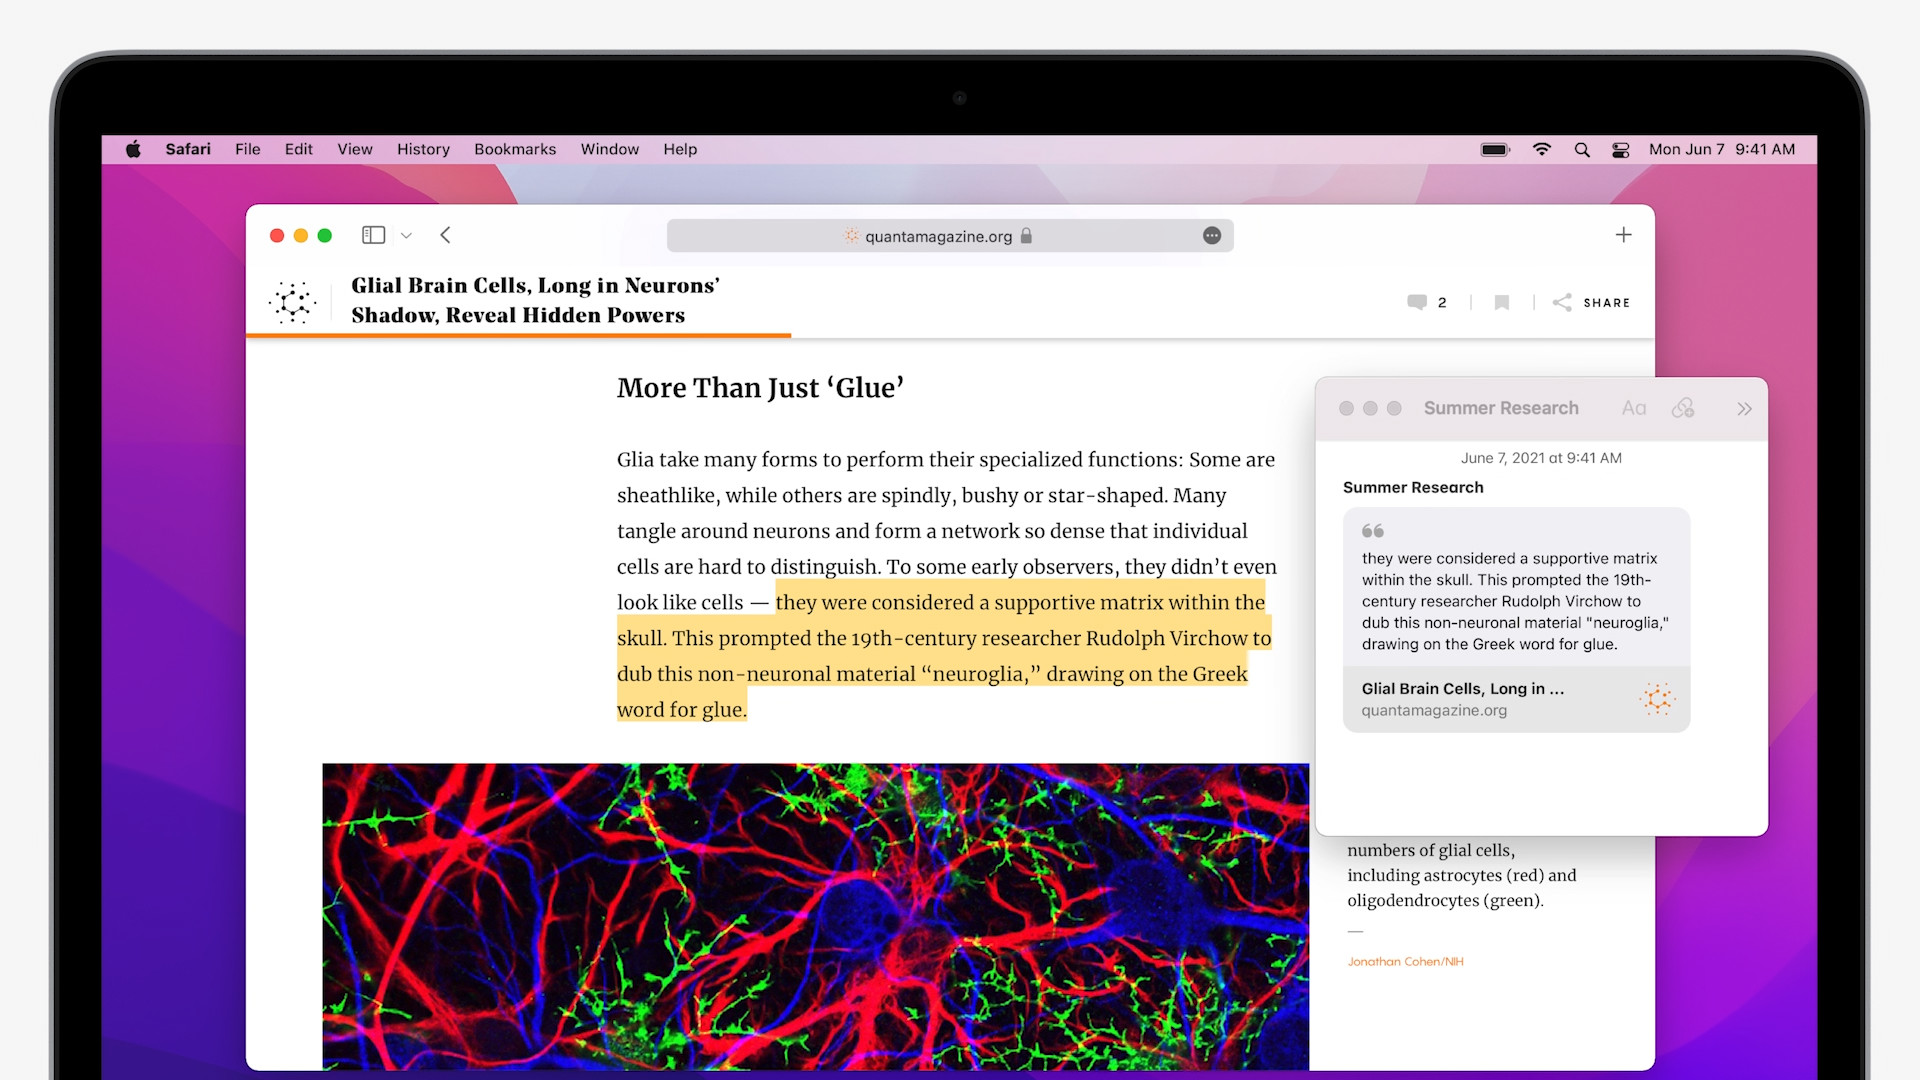Open Spotlight search in menu bar

[x=1582, y=150]
